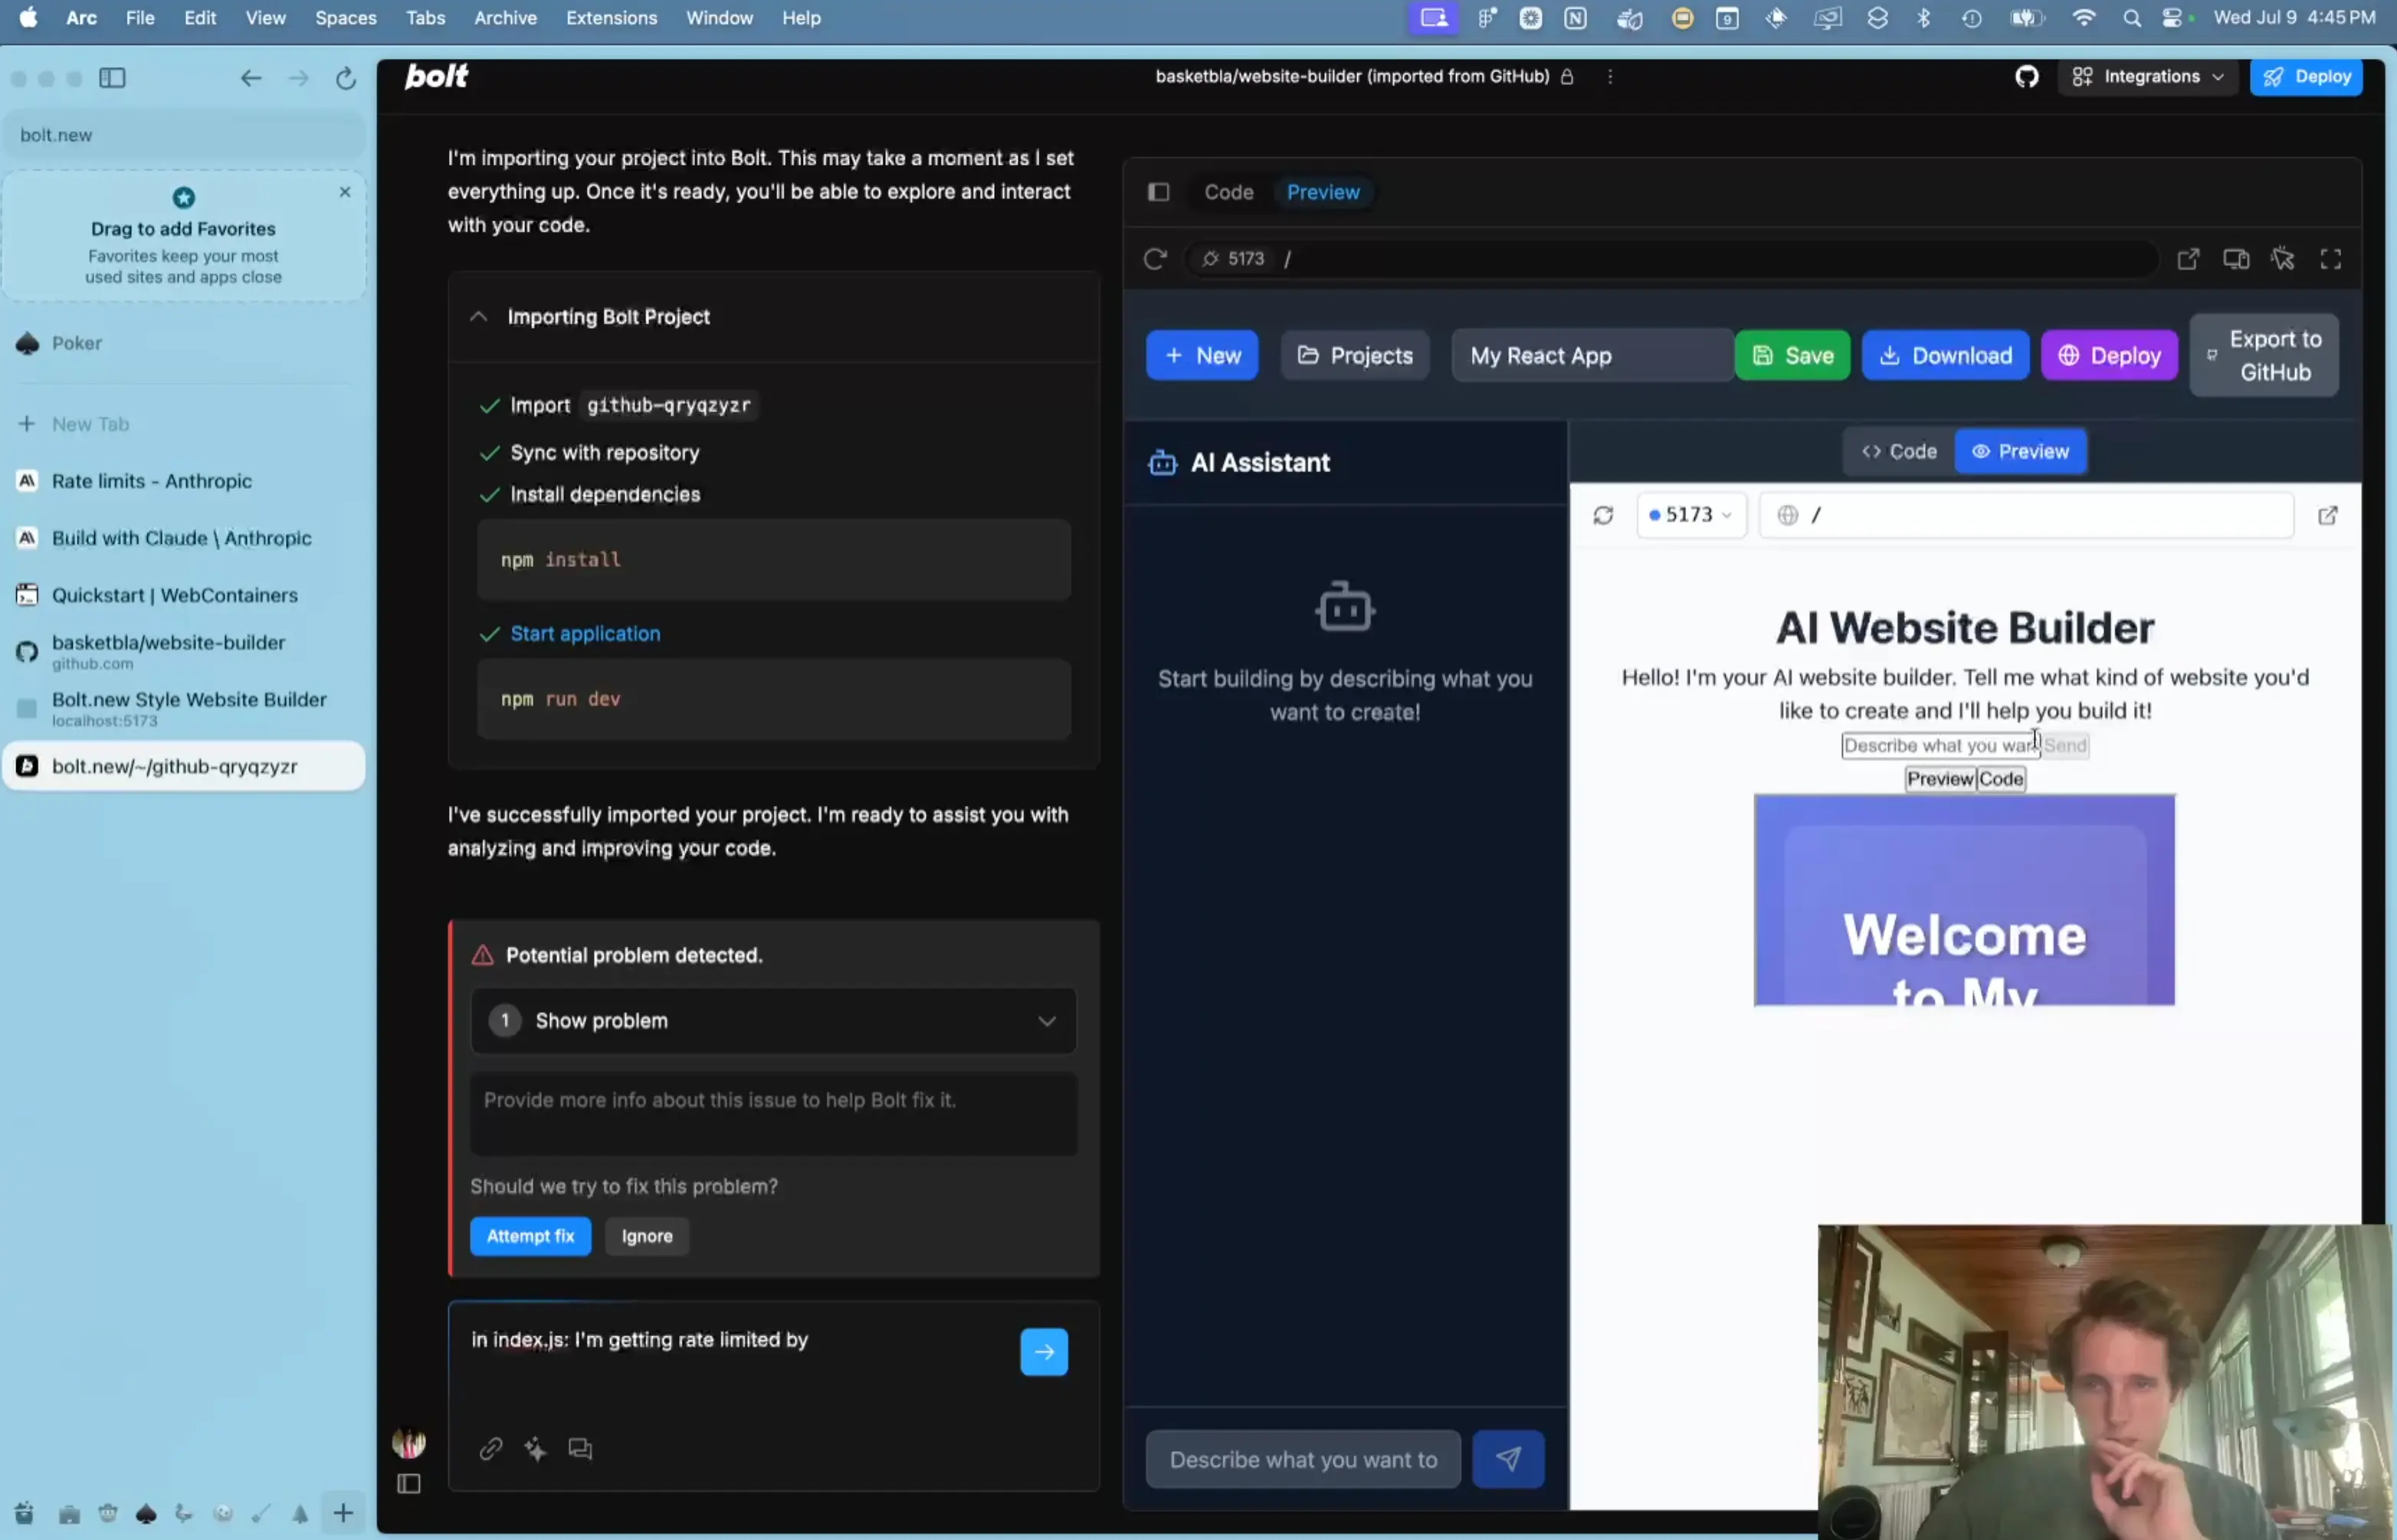Screen dimensions: 2397x1540
Task: Click the Download button
Action: click(x=1945, y=355)
